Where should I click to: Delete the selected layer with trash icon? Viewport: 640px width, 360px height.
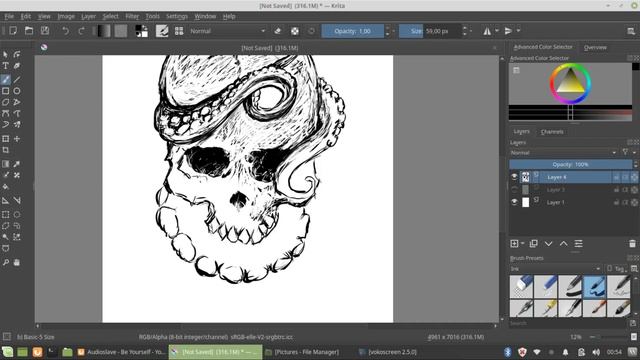tap(632, 244)
